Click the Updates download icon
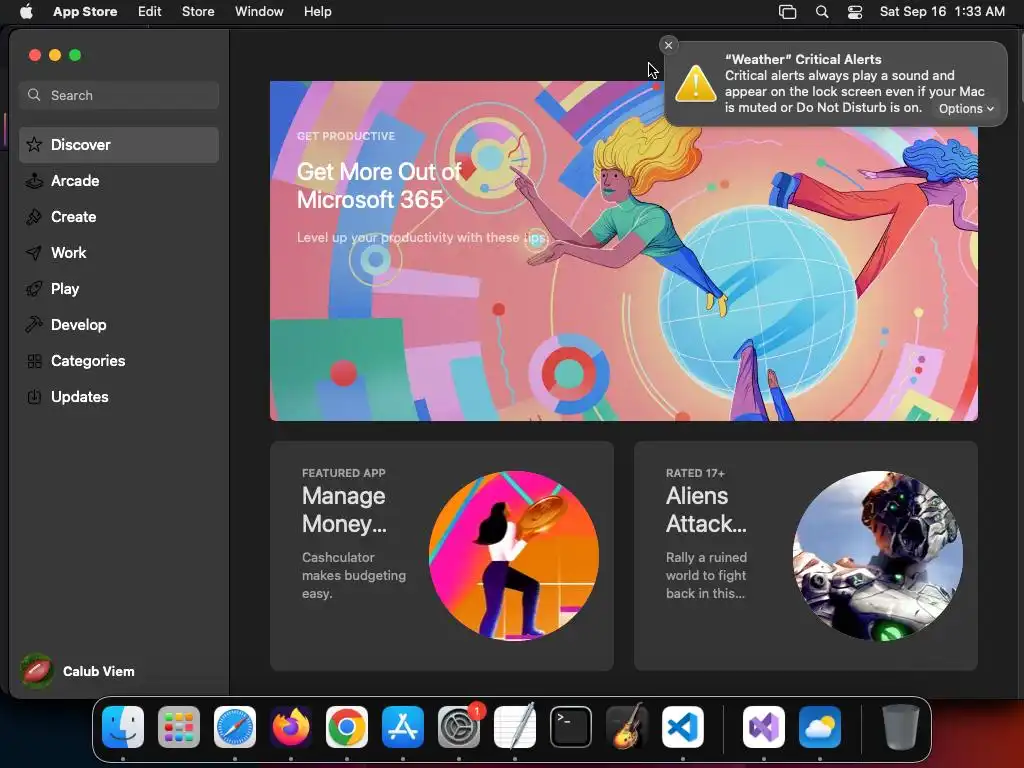 [x=34, y=396]
